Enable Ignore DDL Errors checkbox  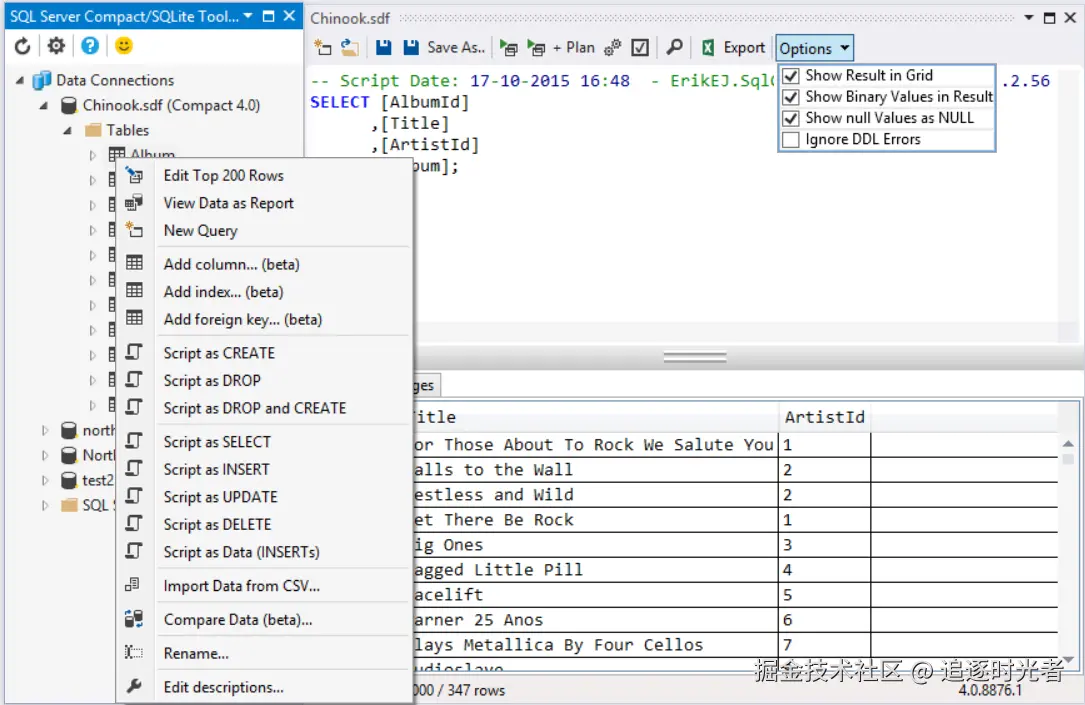point(791,140)
